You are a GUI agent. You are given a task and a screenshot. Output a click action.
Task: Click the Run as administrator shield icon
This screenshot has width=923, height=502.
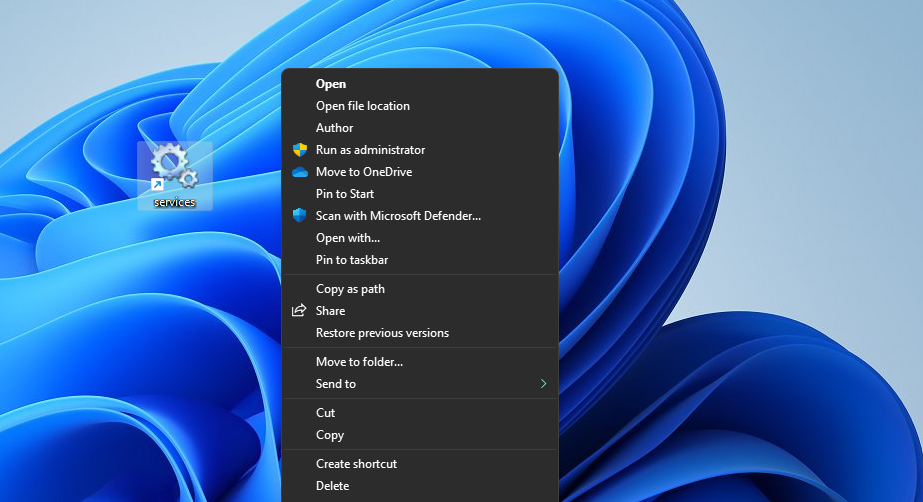299,150
